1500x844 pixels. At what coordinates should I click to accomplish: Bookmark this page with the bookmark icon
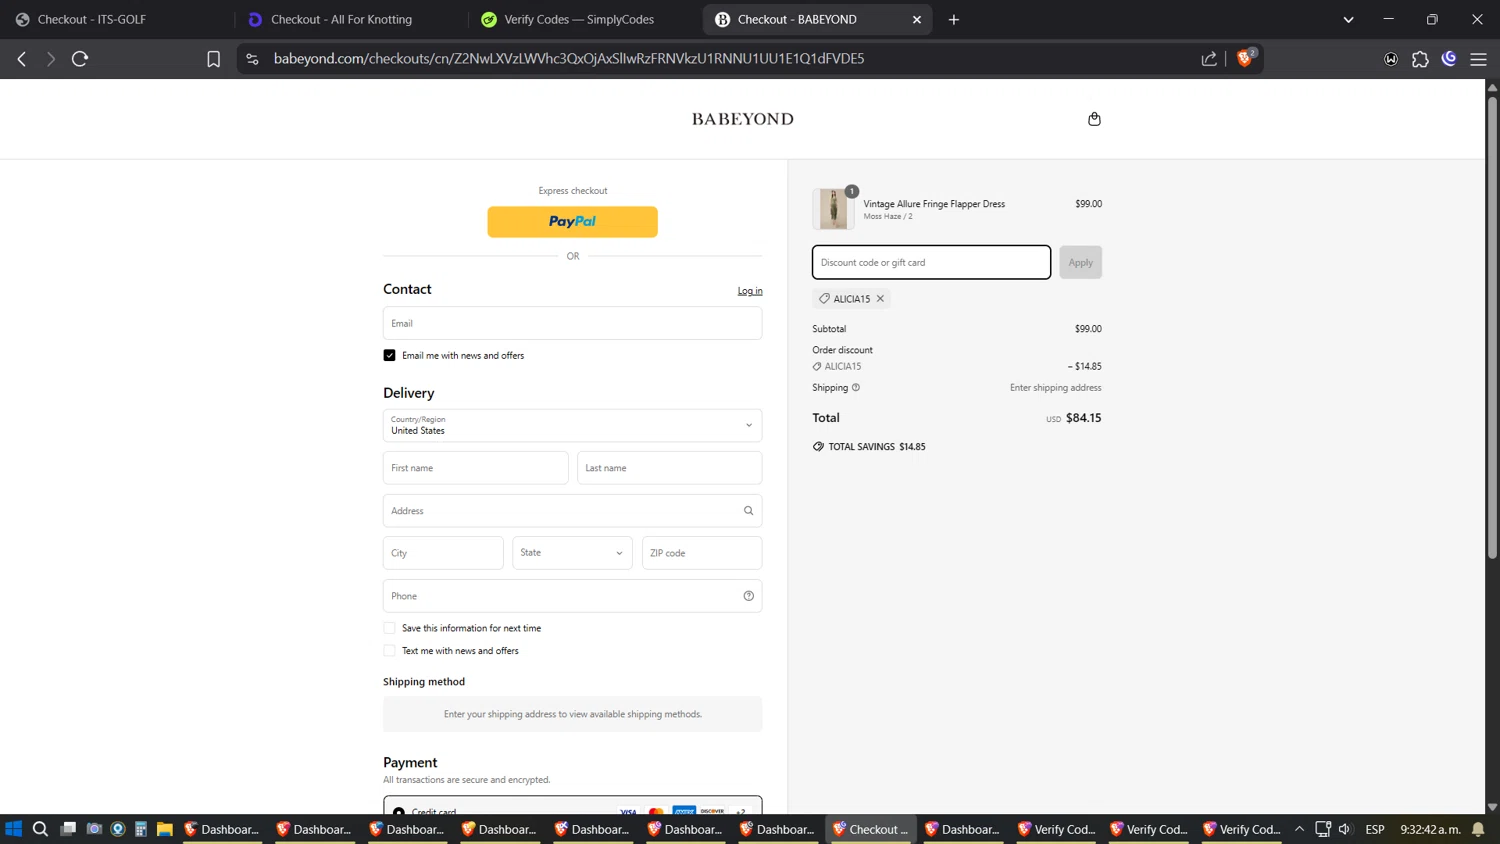click(213, 59)
